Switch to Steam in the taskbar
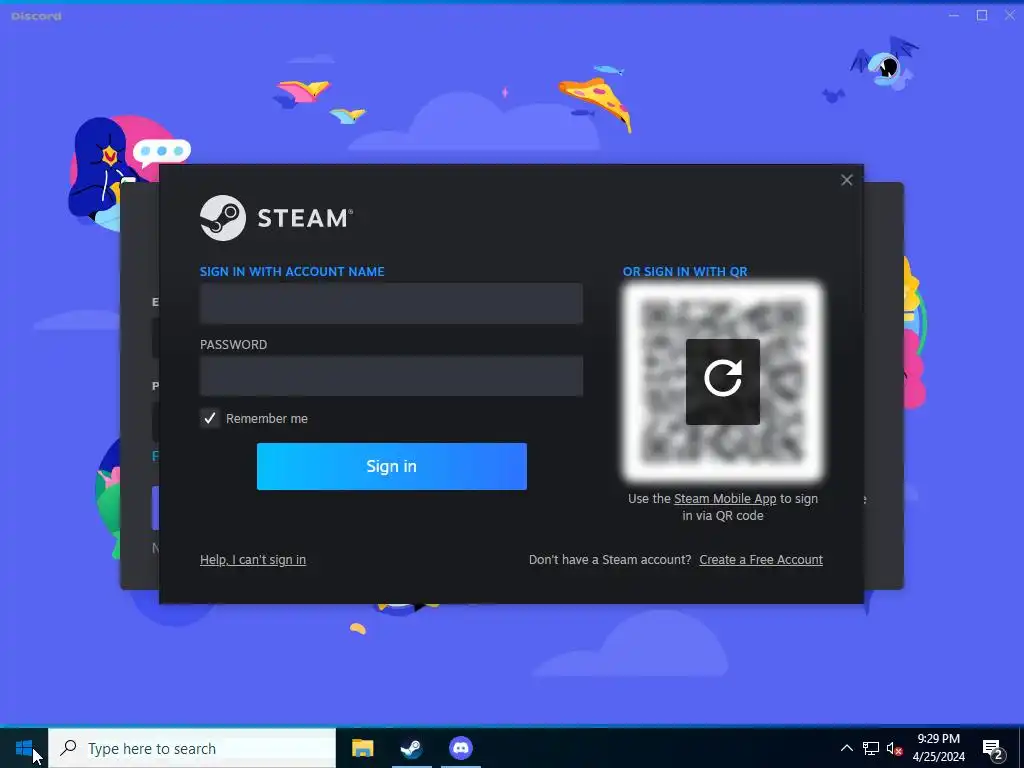Image resolution: width=1024 pixels, height=768 pixels. [x=411, y=748]
